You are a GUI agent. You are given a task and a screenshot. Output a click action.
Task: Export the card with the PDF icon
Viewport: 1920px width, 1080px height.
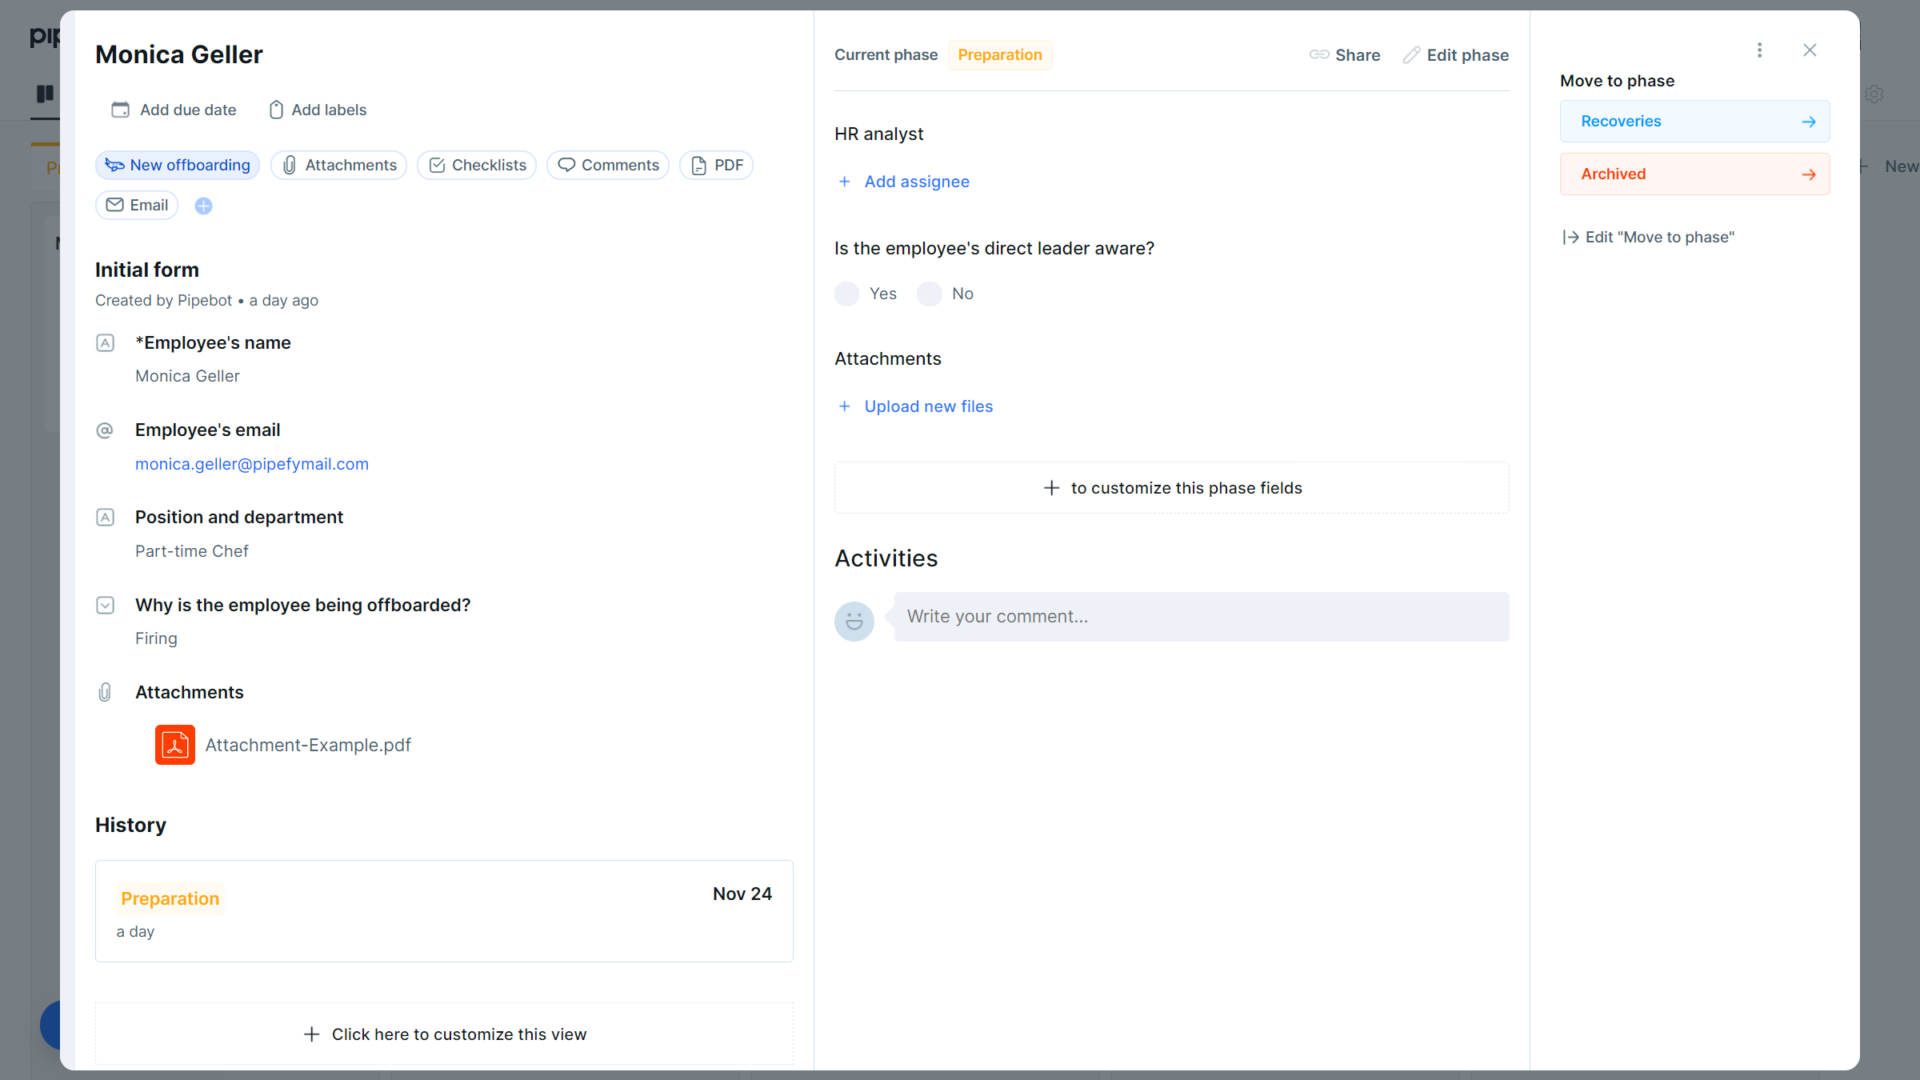[699, 165]
